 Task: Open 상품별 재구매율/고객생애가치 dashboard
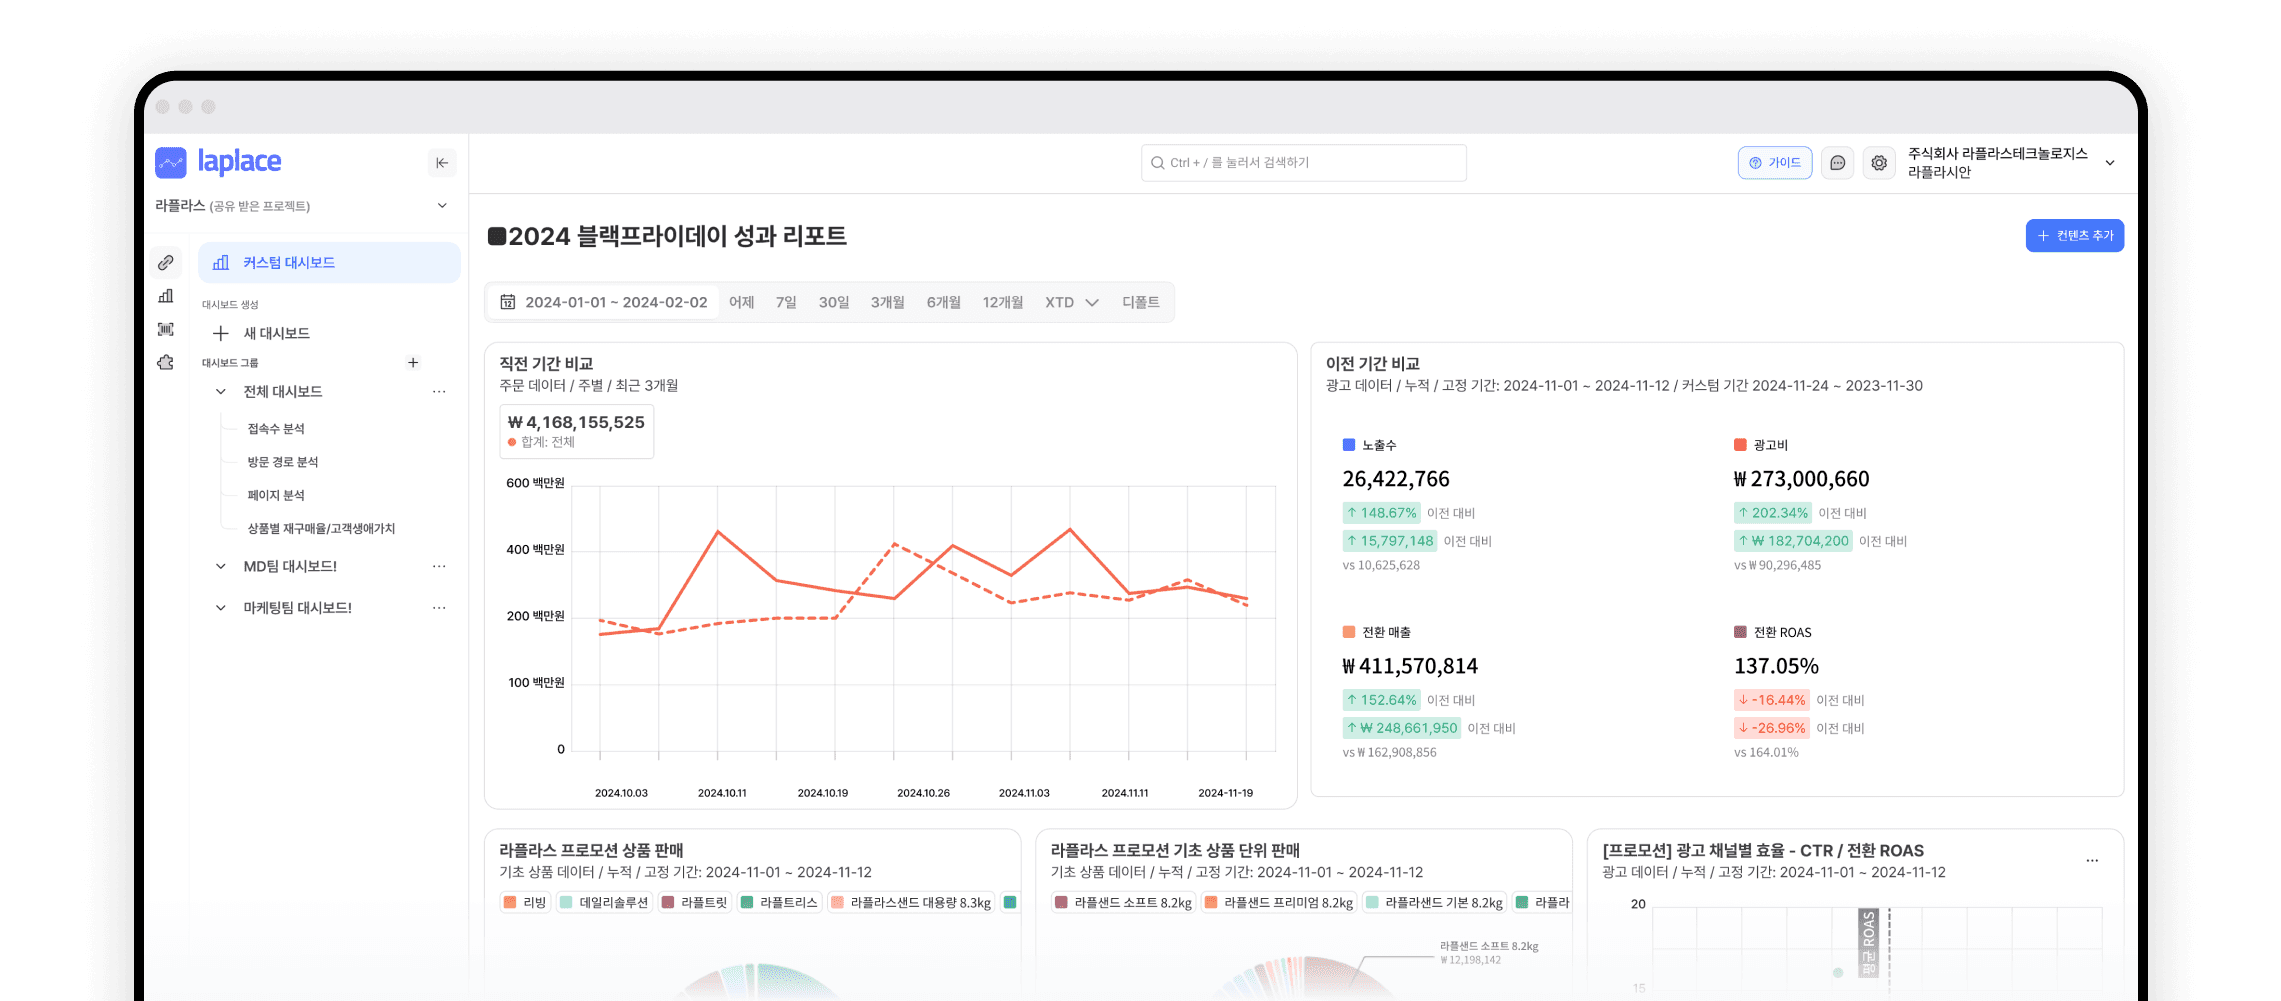(x=321, y=528)
